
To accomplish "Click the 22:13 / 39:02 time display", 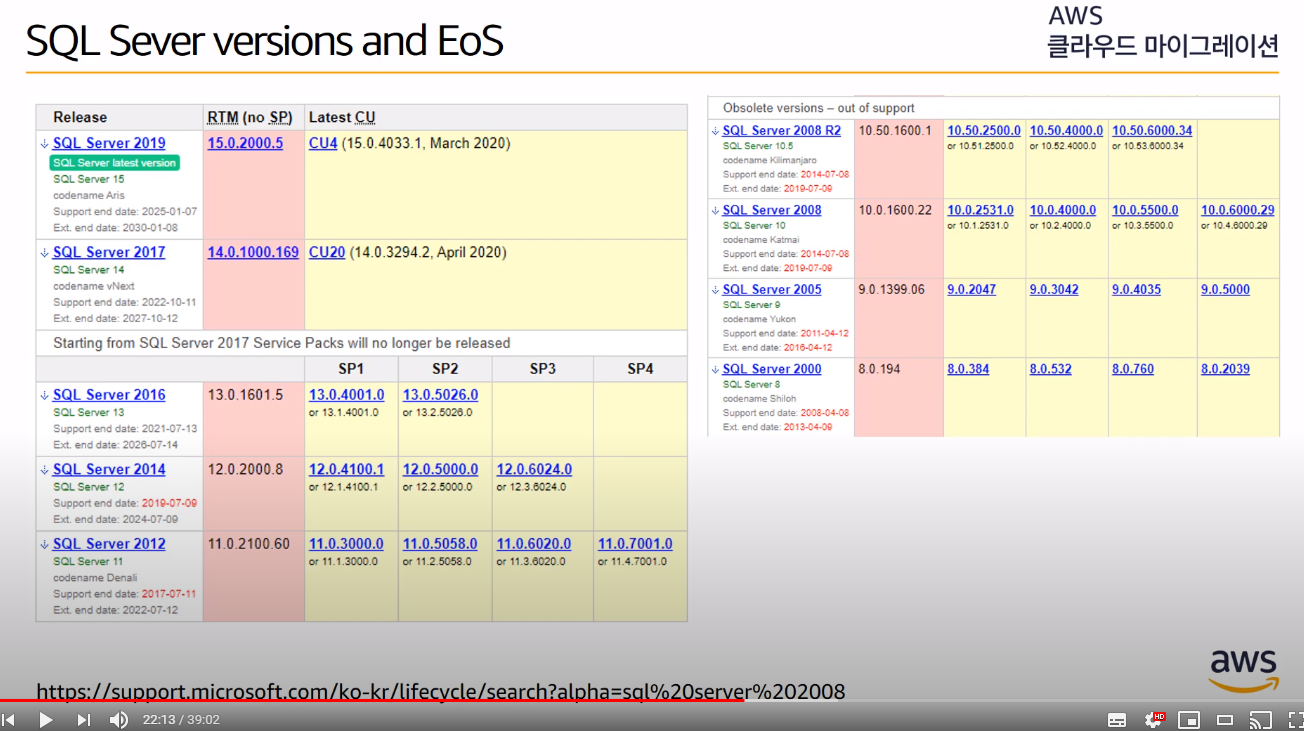I will coord(181,720).
